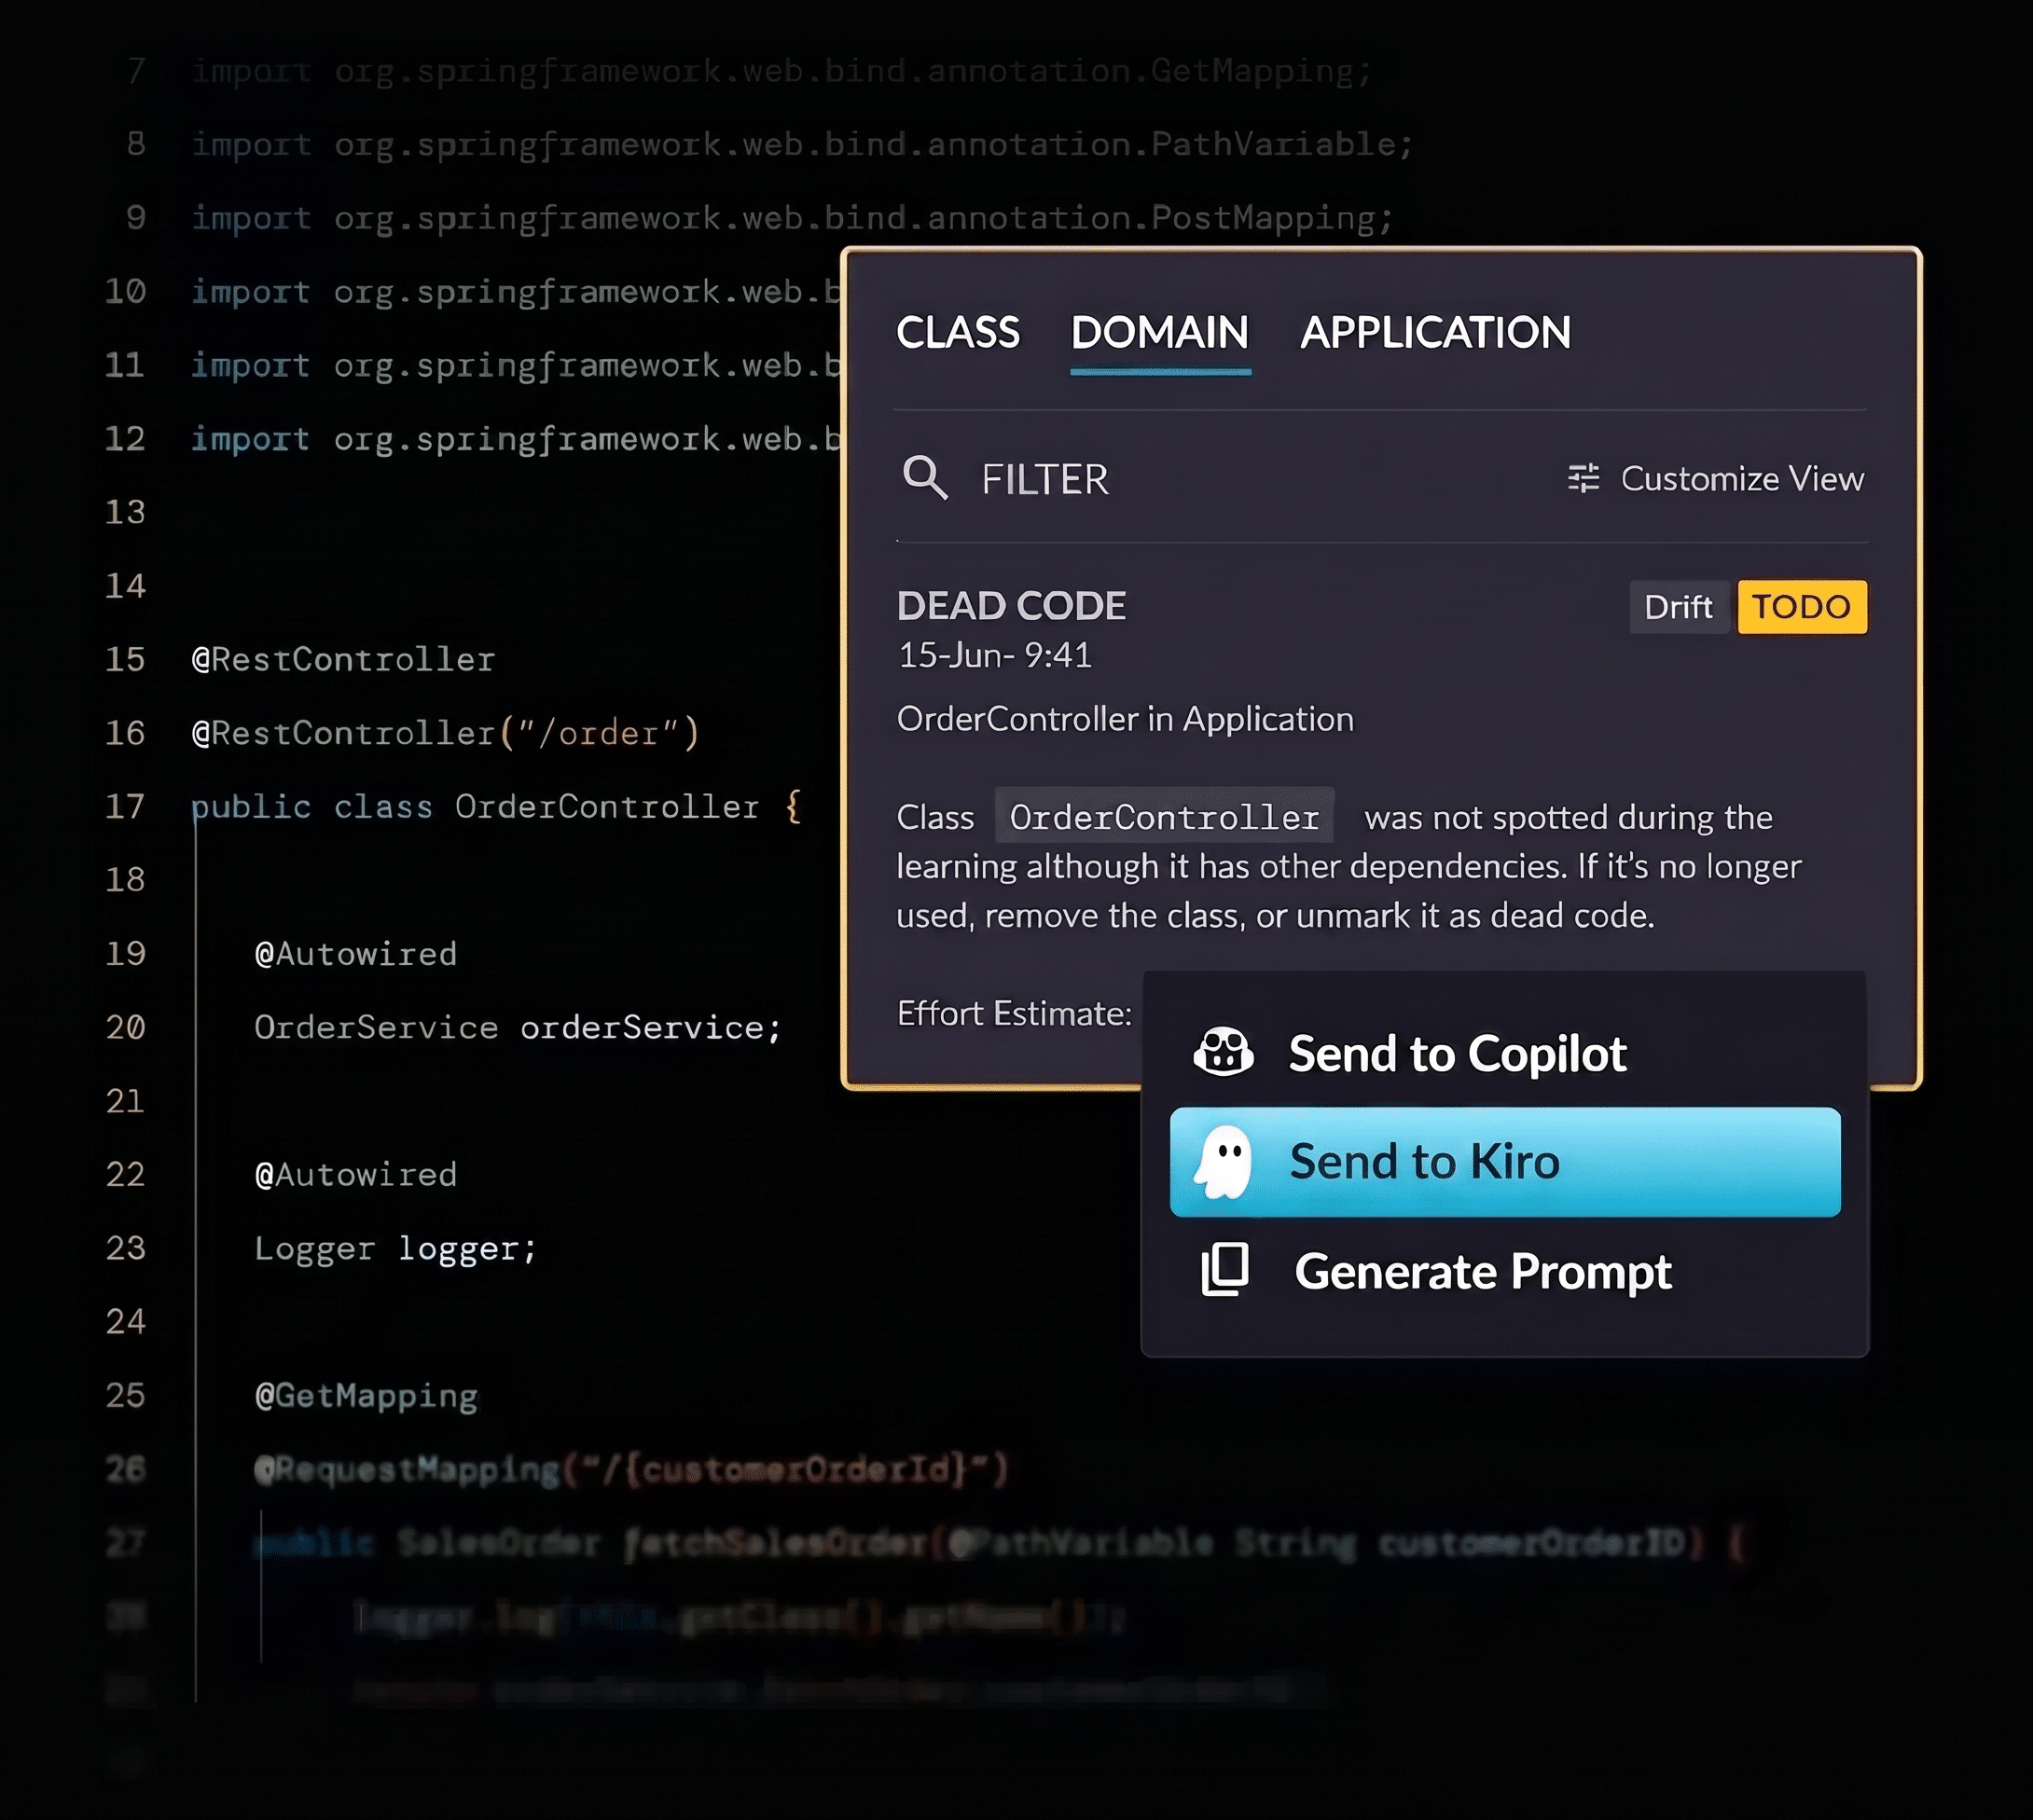Click the @RestController("/order") annotation
Screen dimensions: 2033x1820
tap(445, 733)
